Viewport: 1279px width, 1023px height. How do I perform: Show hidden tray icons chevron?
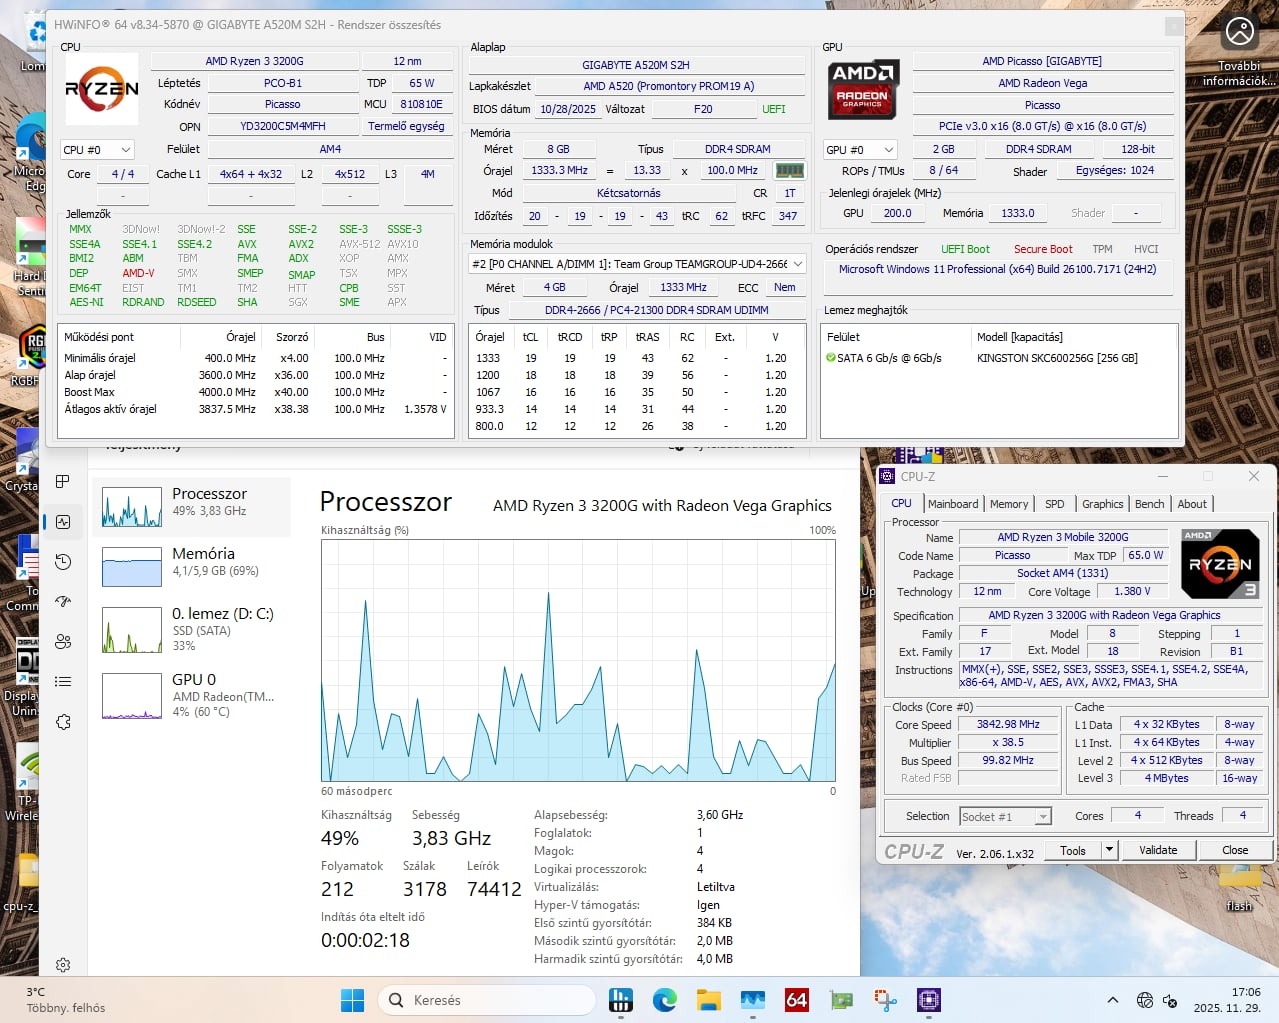point(1112,1000)
